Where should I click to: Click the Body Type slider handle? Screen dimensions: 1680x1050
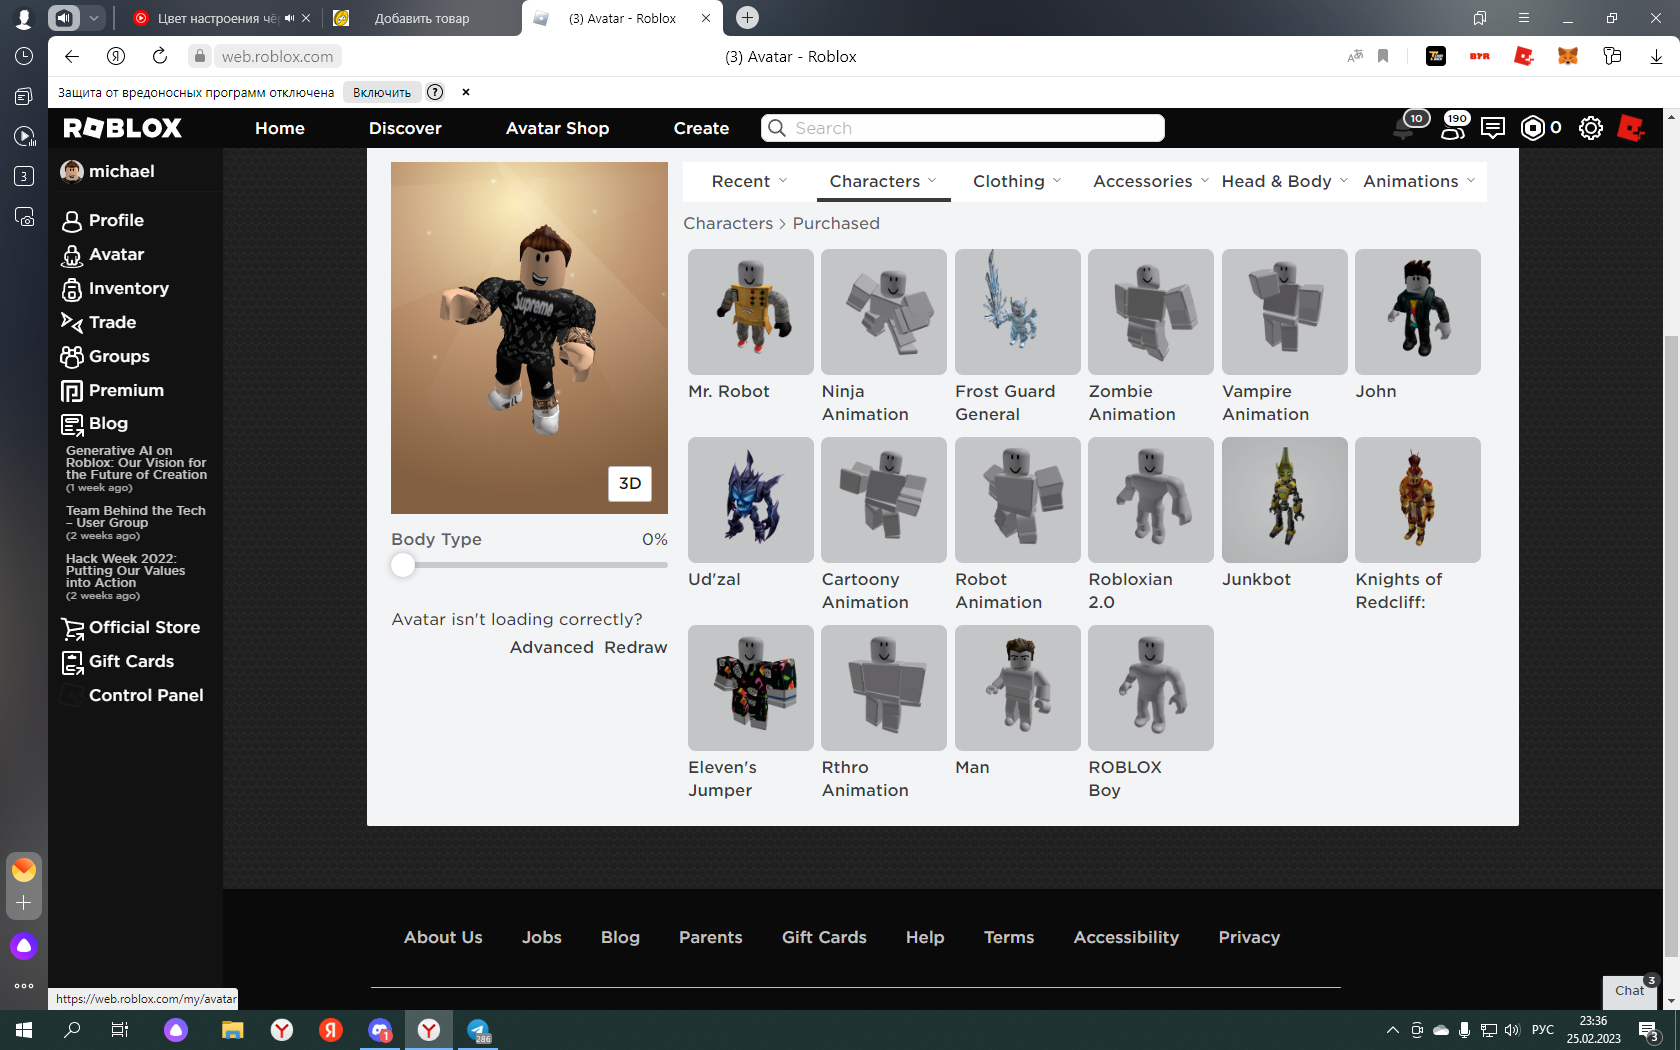point(403,565)
